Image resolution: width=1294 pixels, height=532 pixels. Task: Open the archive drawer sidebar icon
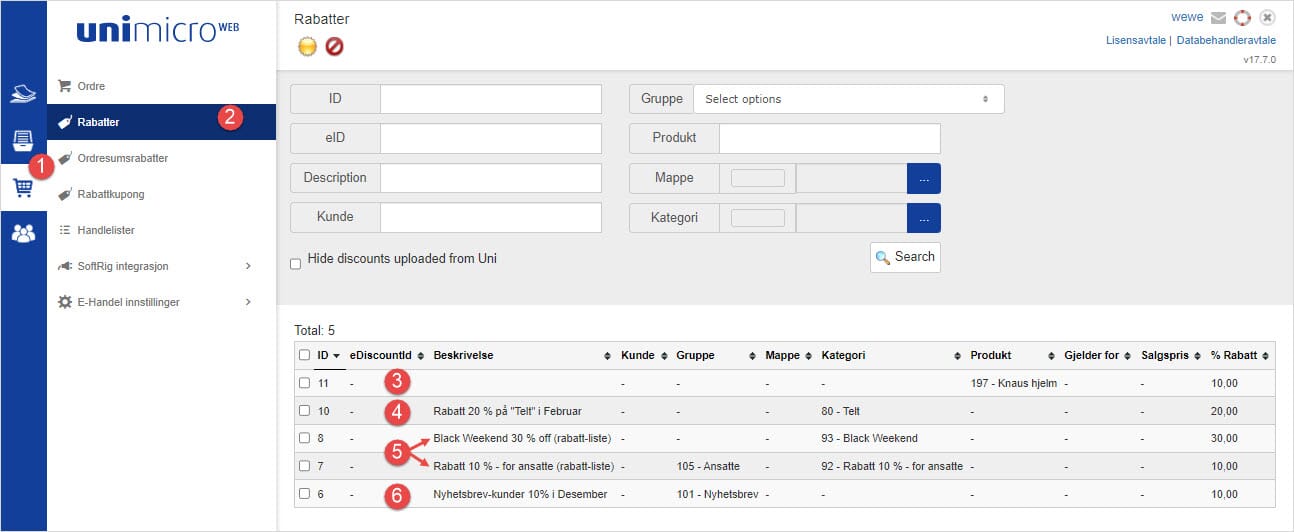[22, 140]
